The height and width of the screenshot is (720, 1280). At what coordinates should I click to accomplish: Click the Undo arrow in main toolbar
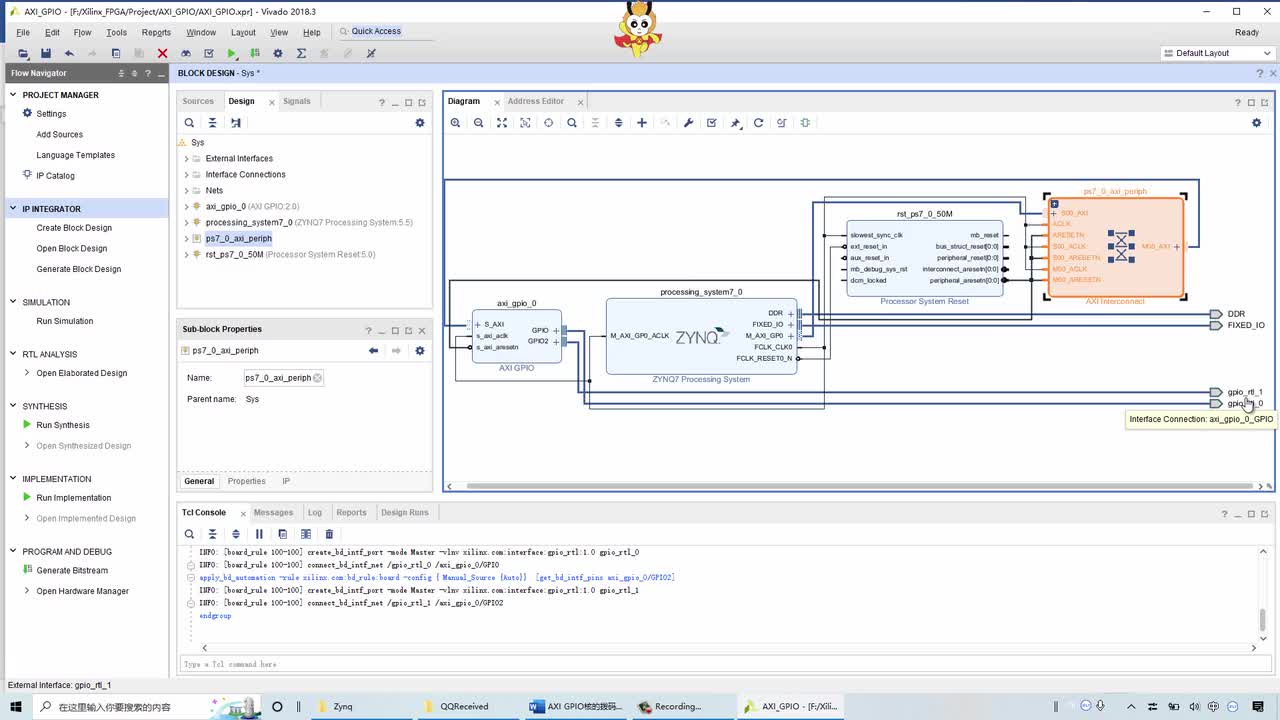pyautogui.click(x=69, y=53)
